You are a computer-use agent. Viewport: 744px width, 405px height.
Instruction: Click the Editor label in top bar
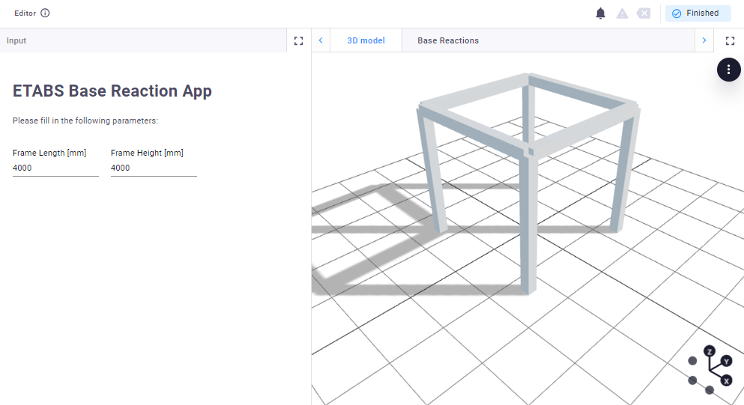(x=25, y=13)
